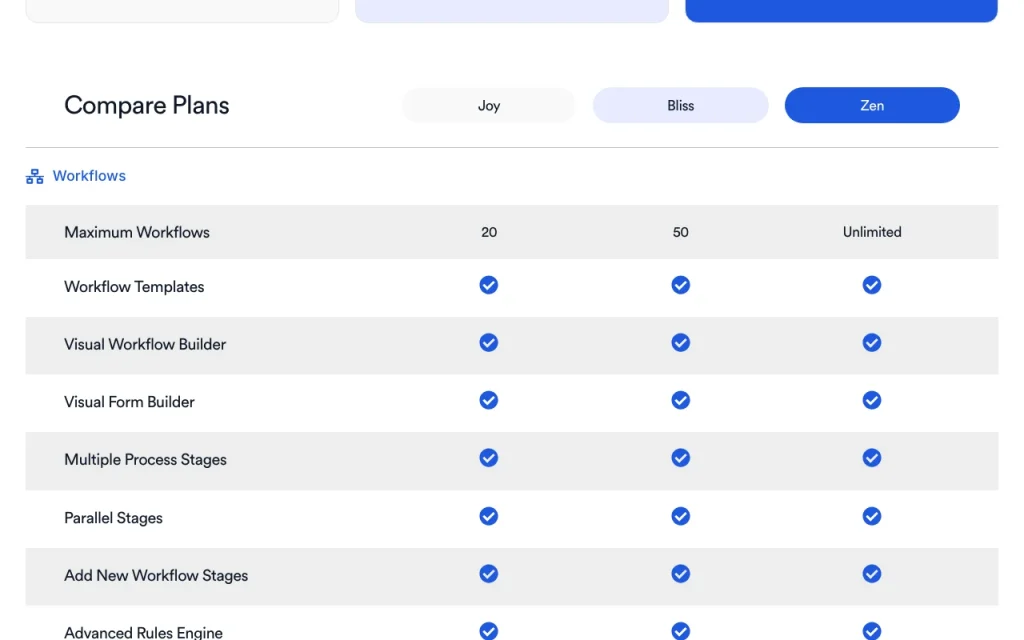The image size is (1024, 640).
Task: Click the Zen value Unlimited
Action: click(x=872, y=232)
